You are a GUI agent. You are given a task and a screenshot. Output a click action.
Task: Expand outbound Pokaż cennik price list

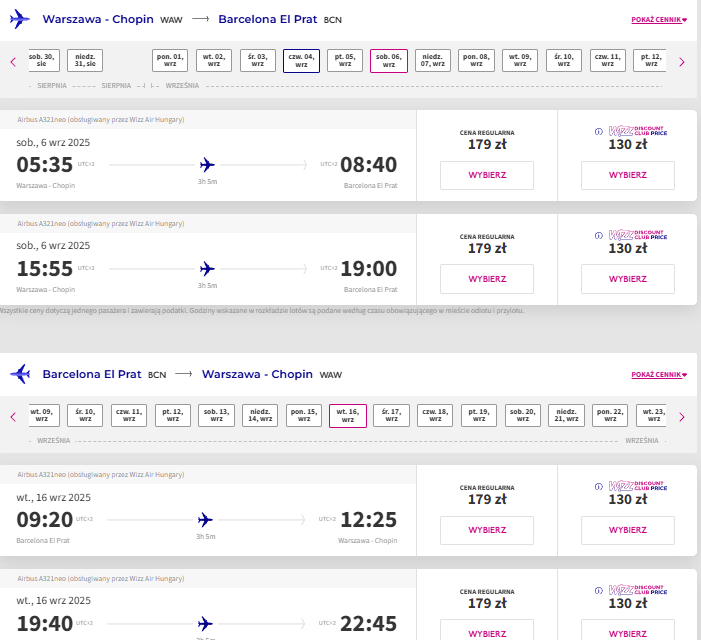click(659, 20)
